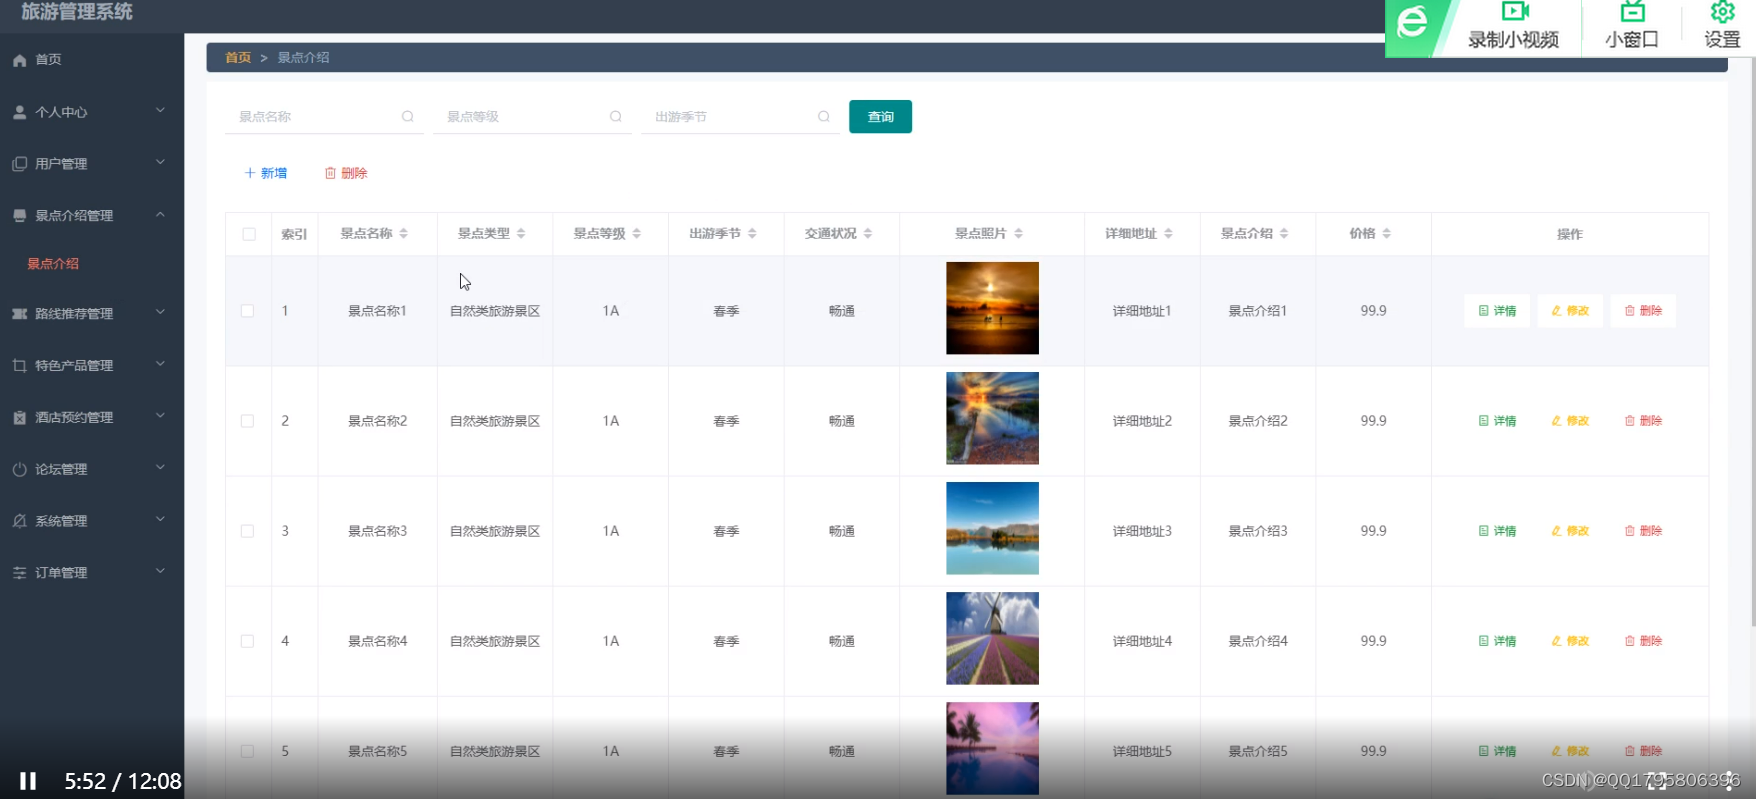Click the power icon beside 论坛管理

click(x=20, y=470)
